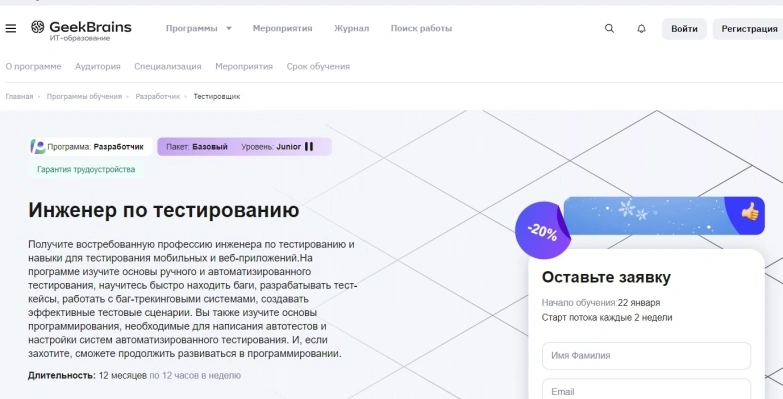Screen dimensions: 783x399
Task: Click the Тестировщик breadcrumb
Action: [x=217, y=96]
